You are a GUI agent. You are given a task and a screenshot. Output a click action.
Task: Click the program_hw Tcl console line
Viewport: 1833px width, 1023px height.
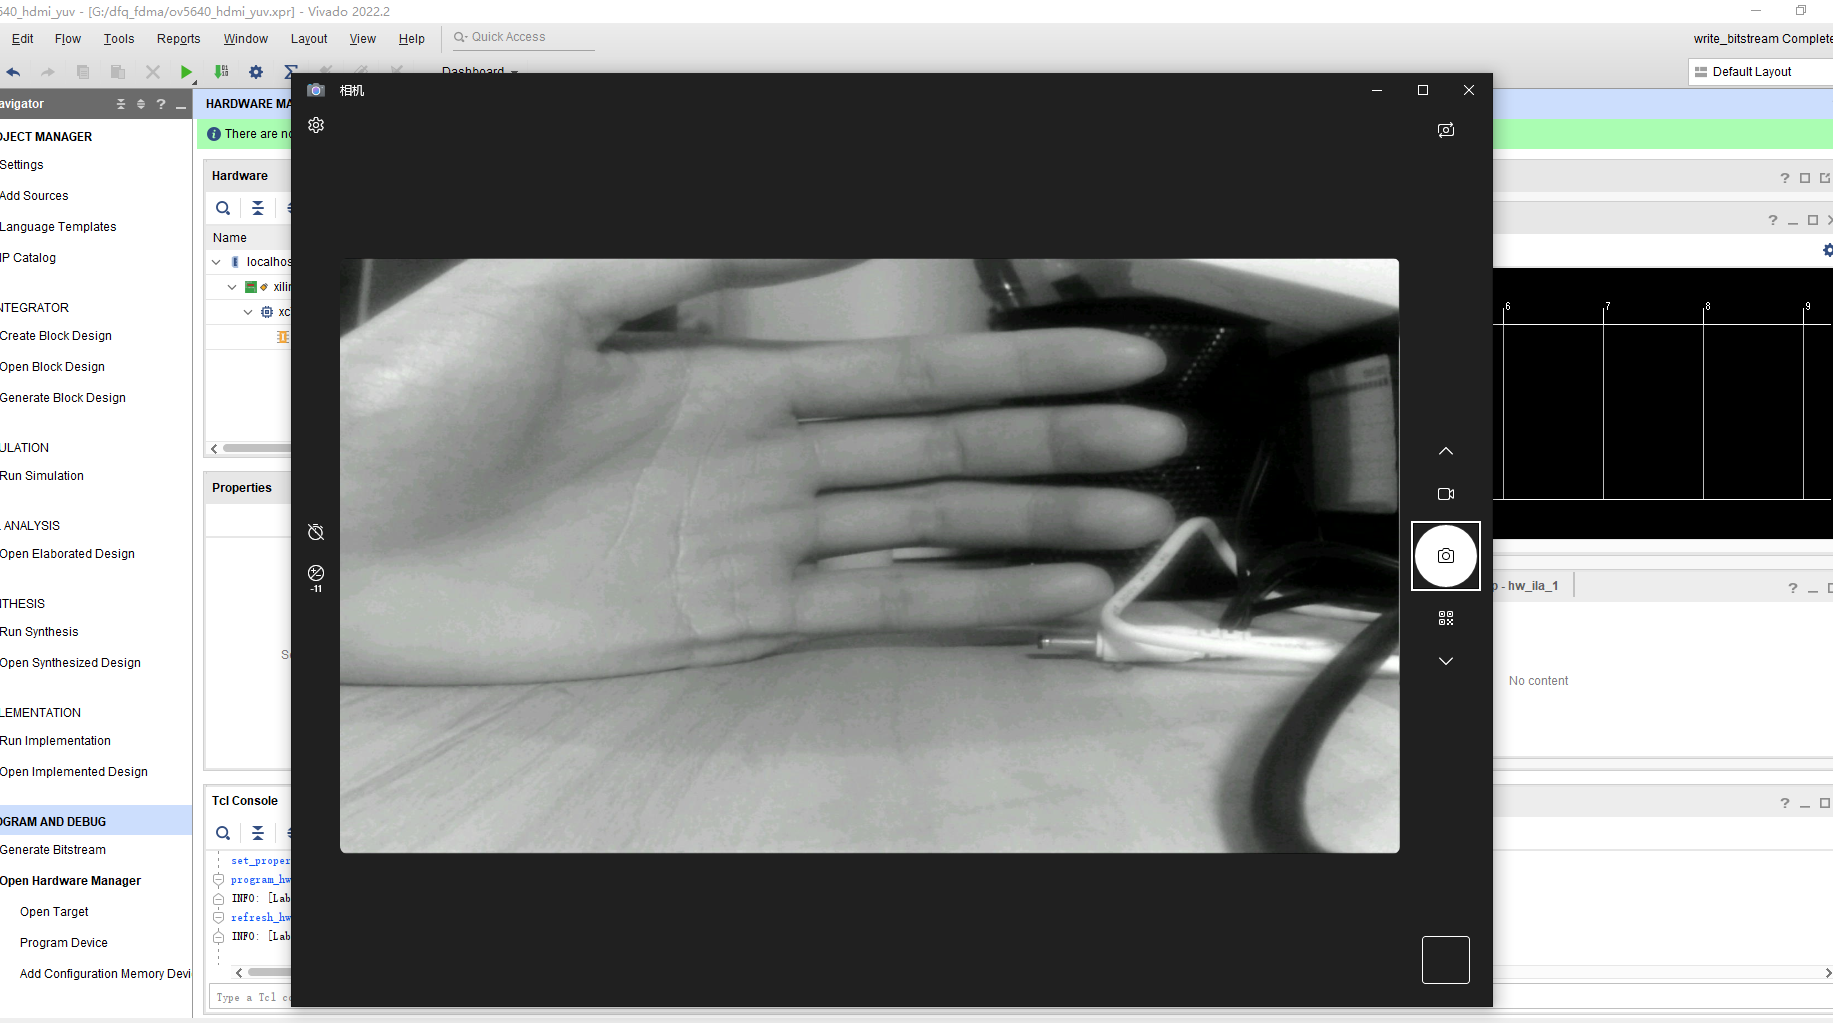tap(259, 880)
